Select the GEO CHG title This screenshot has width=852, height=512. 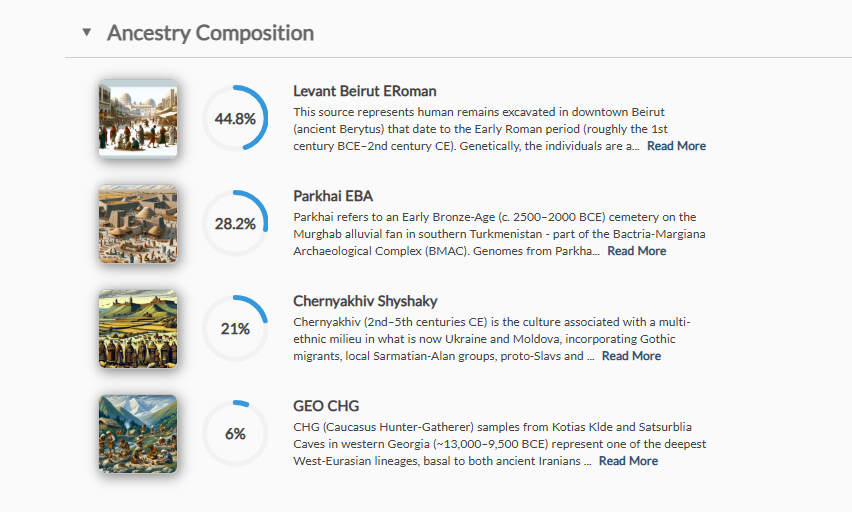coord(326,406)
